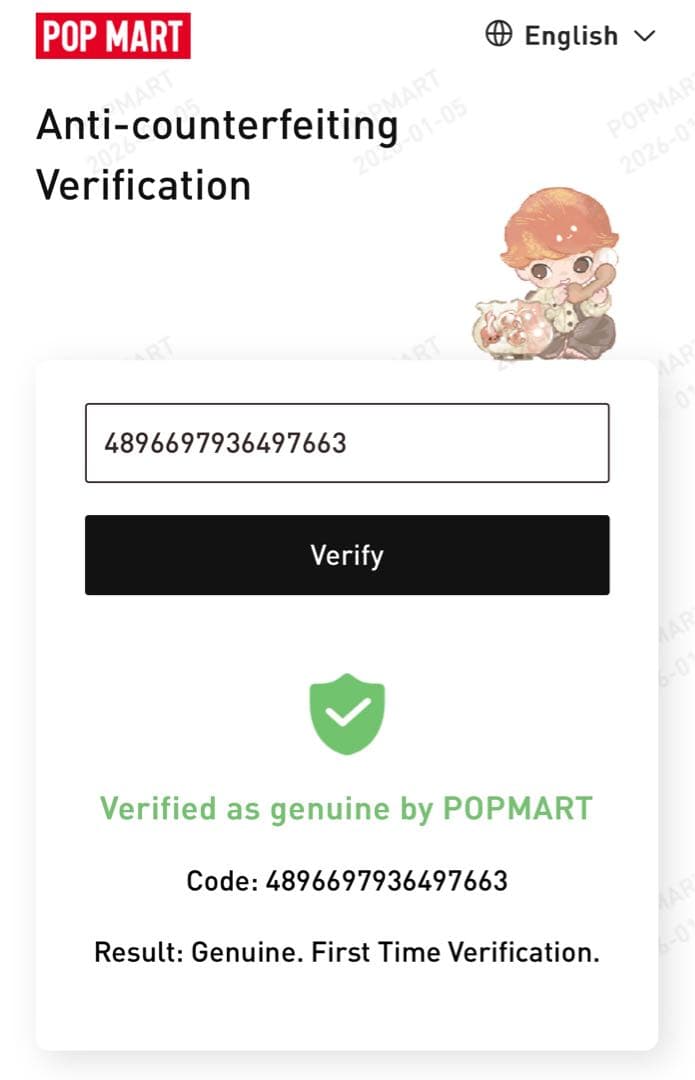Click the white checkmark inside the shield
Image resolution: width=695 pixels, height=1080 pixels.
[x=347, y=711]
